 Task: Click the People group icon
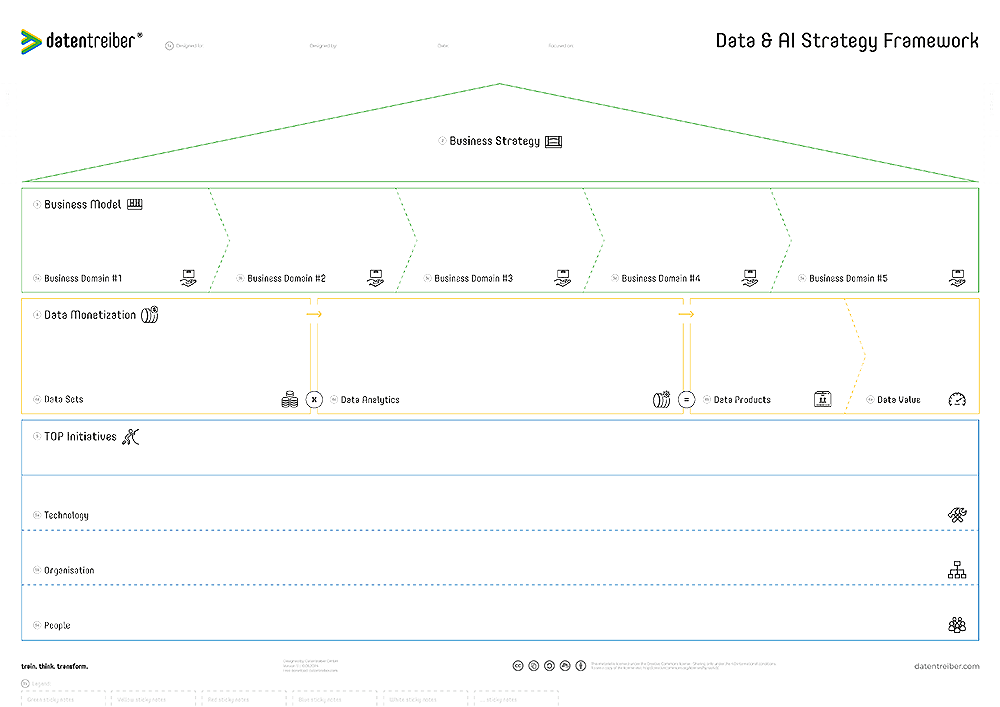(957, 625)
